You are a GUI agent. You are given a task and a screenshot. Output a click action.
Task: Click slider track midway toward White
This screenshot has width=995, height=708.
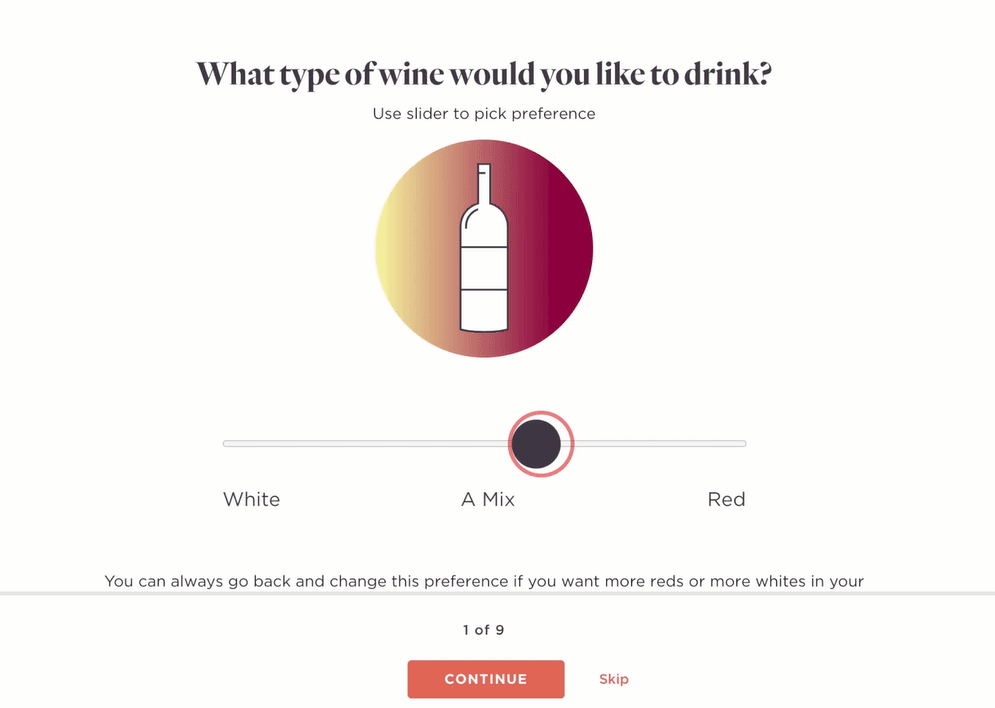[366, 443]
